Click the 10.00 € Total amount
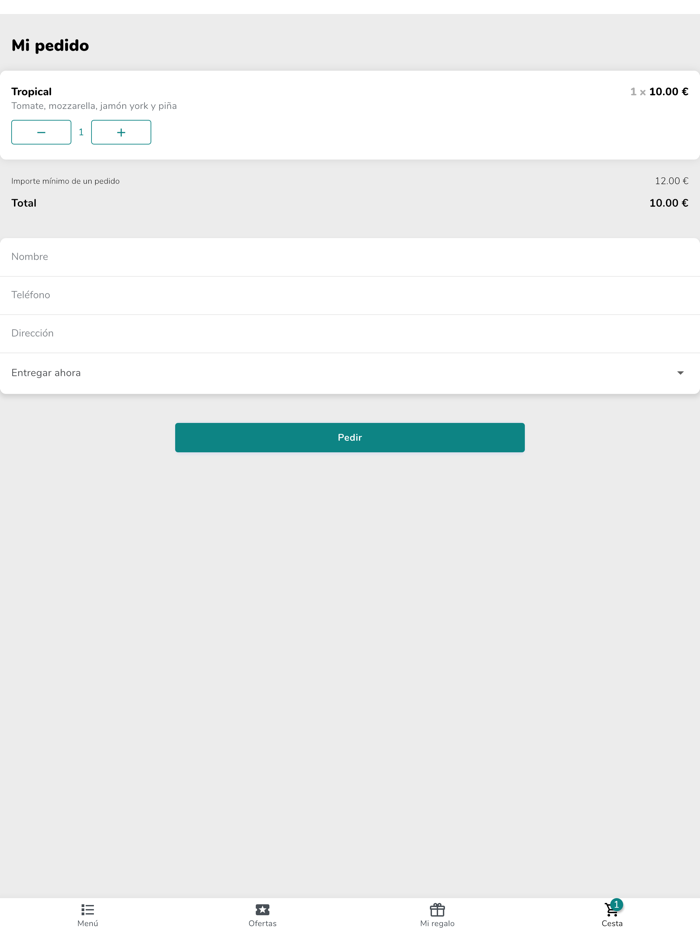Image resolution: width=700 pixels, height=934 pixels. 668,203
